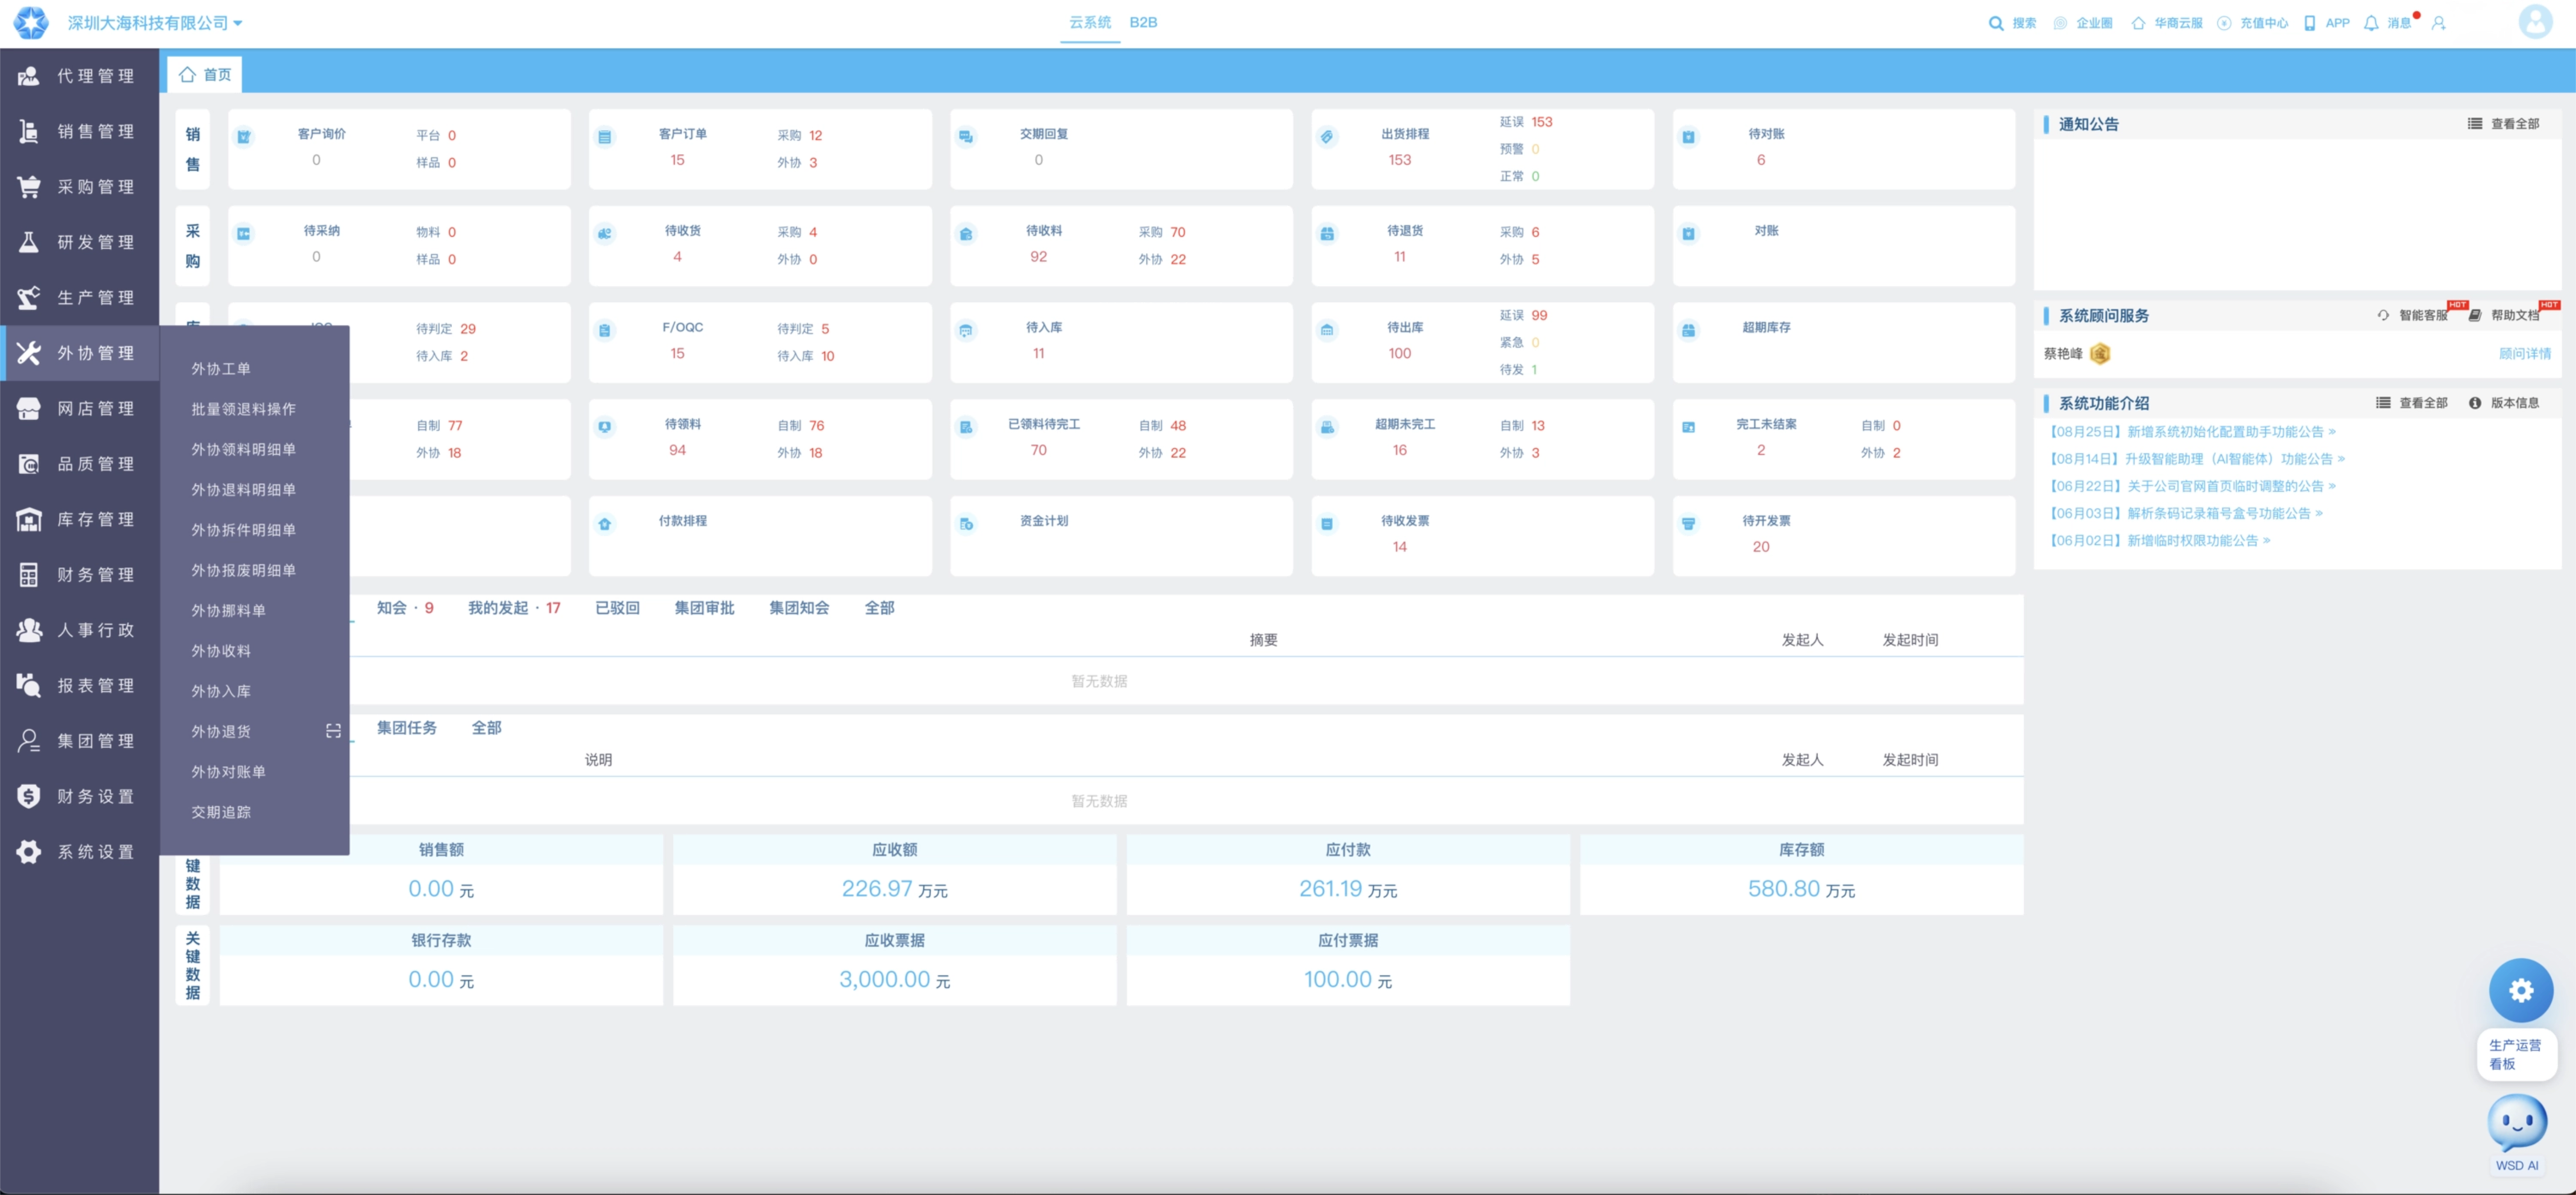The height and width of the screenshot is (1195, 2576).
Task: Select 外协对账单 from the submenu
Action: [228, 772]
